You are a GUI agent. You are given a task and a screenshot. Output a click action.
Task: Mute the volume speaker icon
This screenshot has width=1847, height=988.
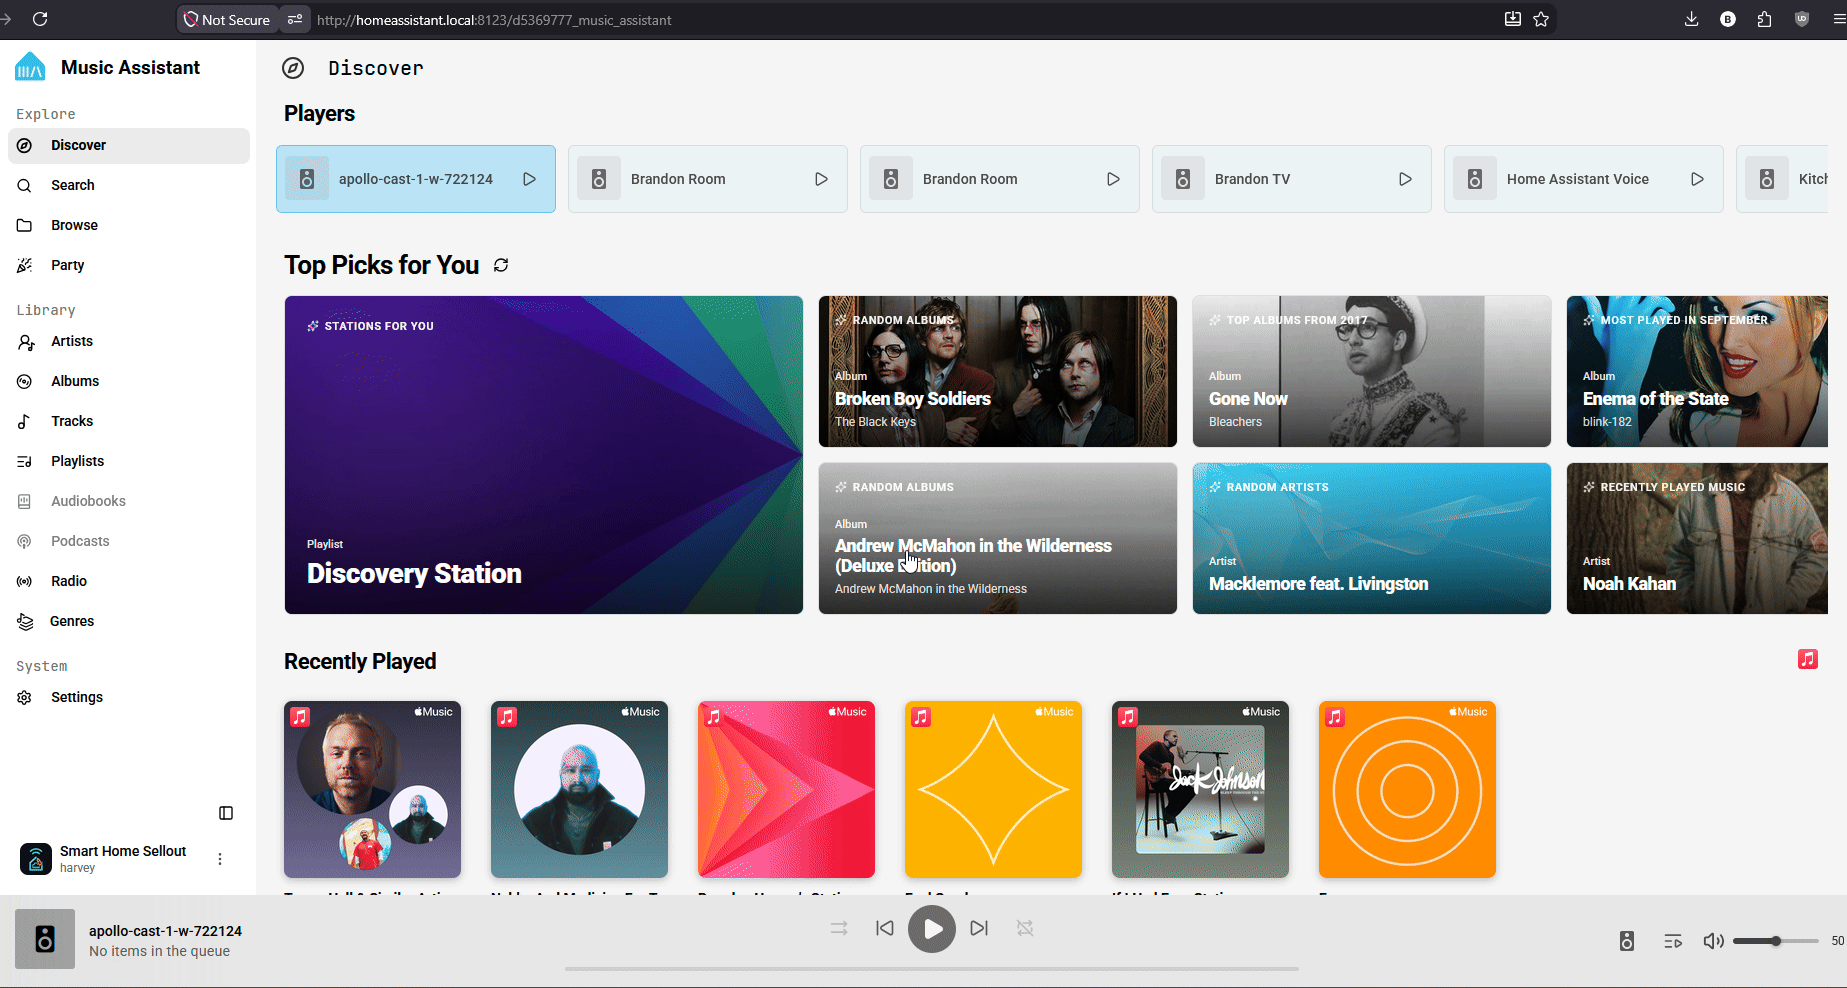point(1713,941)
